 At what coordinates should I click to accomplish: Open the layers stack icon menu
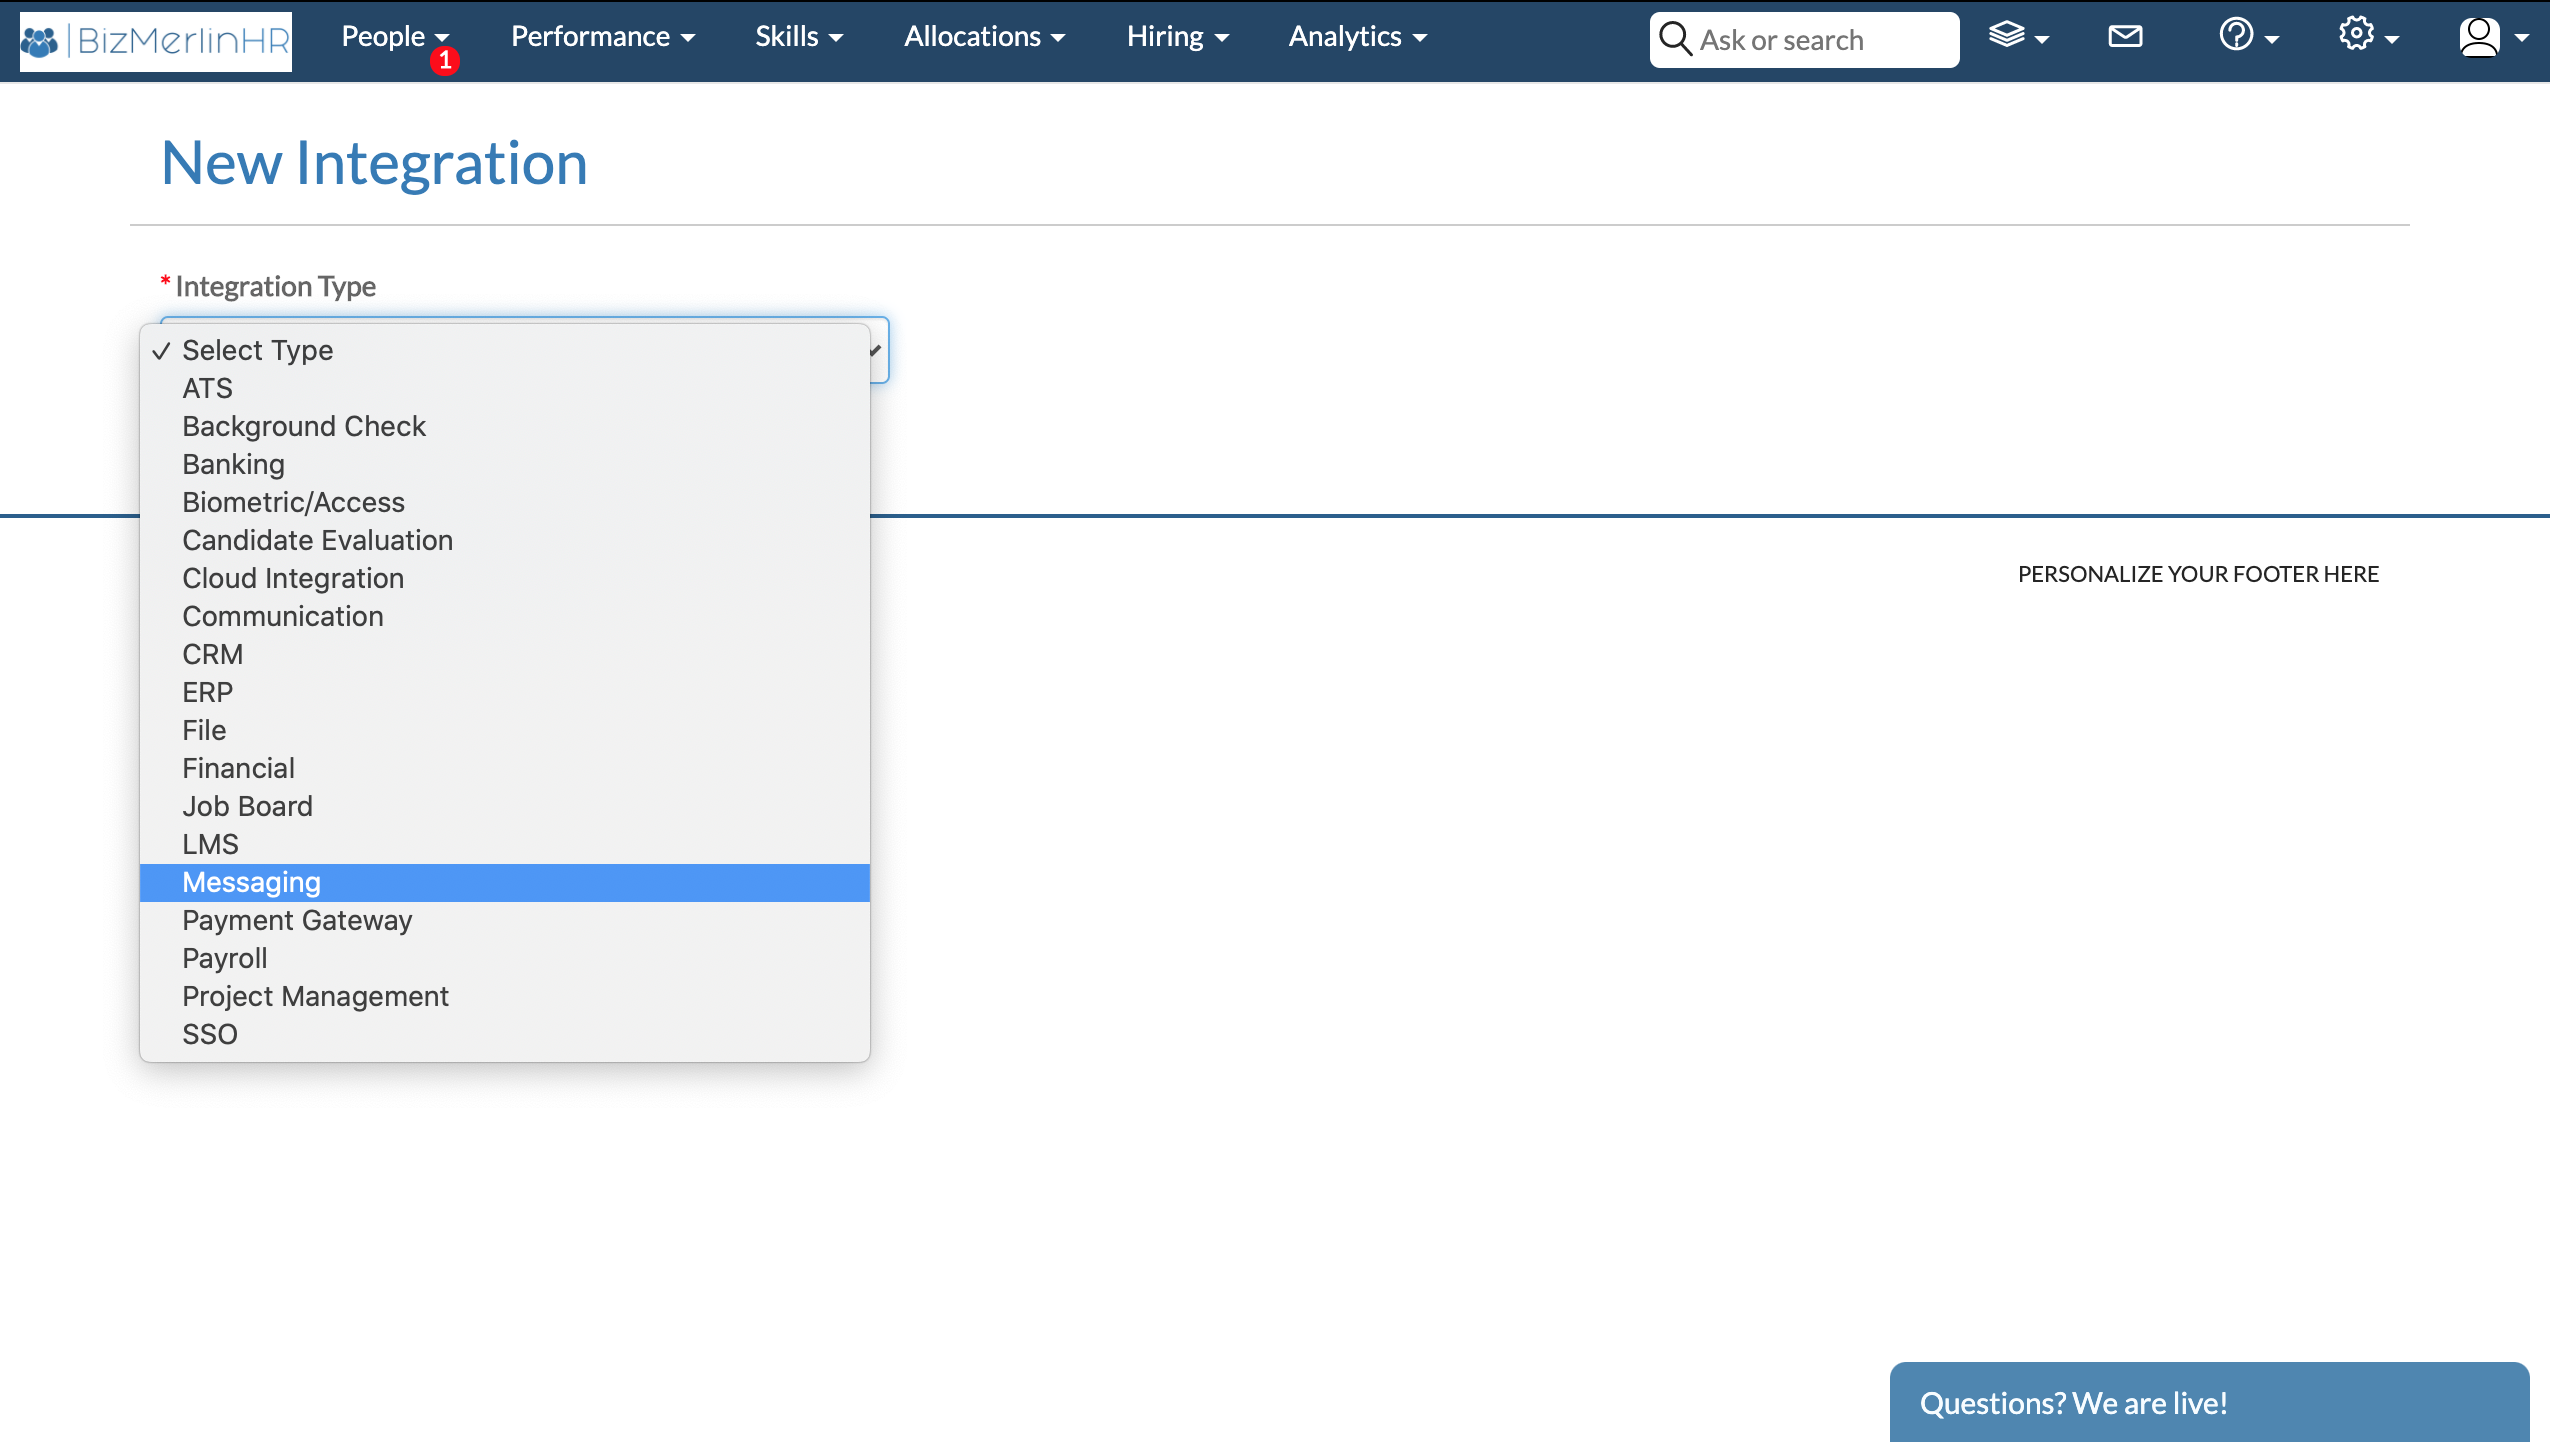[2019, 37]
